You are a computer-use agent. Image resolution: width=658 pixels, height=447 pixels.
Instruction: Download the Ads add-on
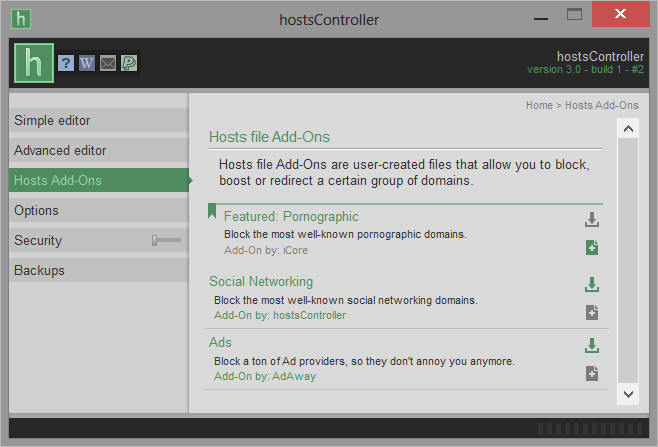[592, 346]
